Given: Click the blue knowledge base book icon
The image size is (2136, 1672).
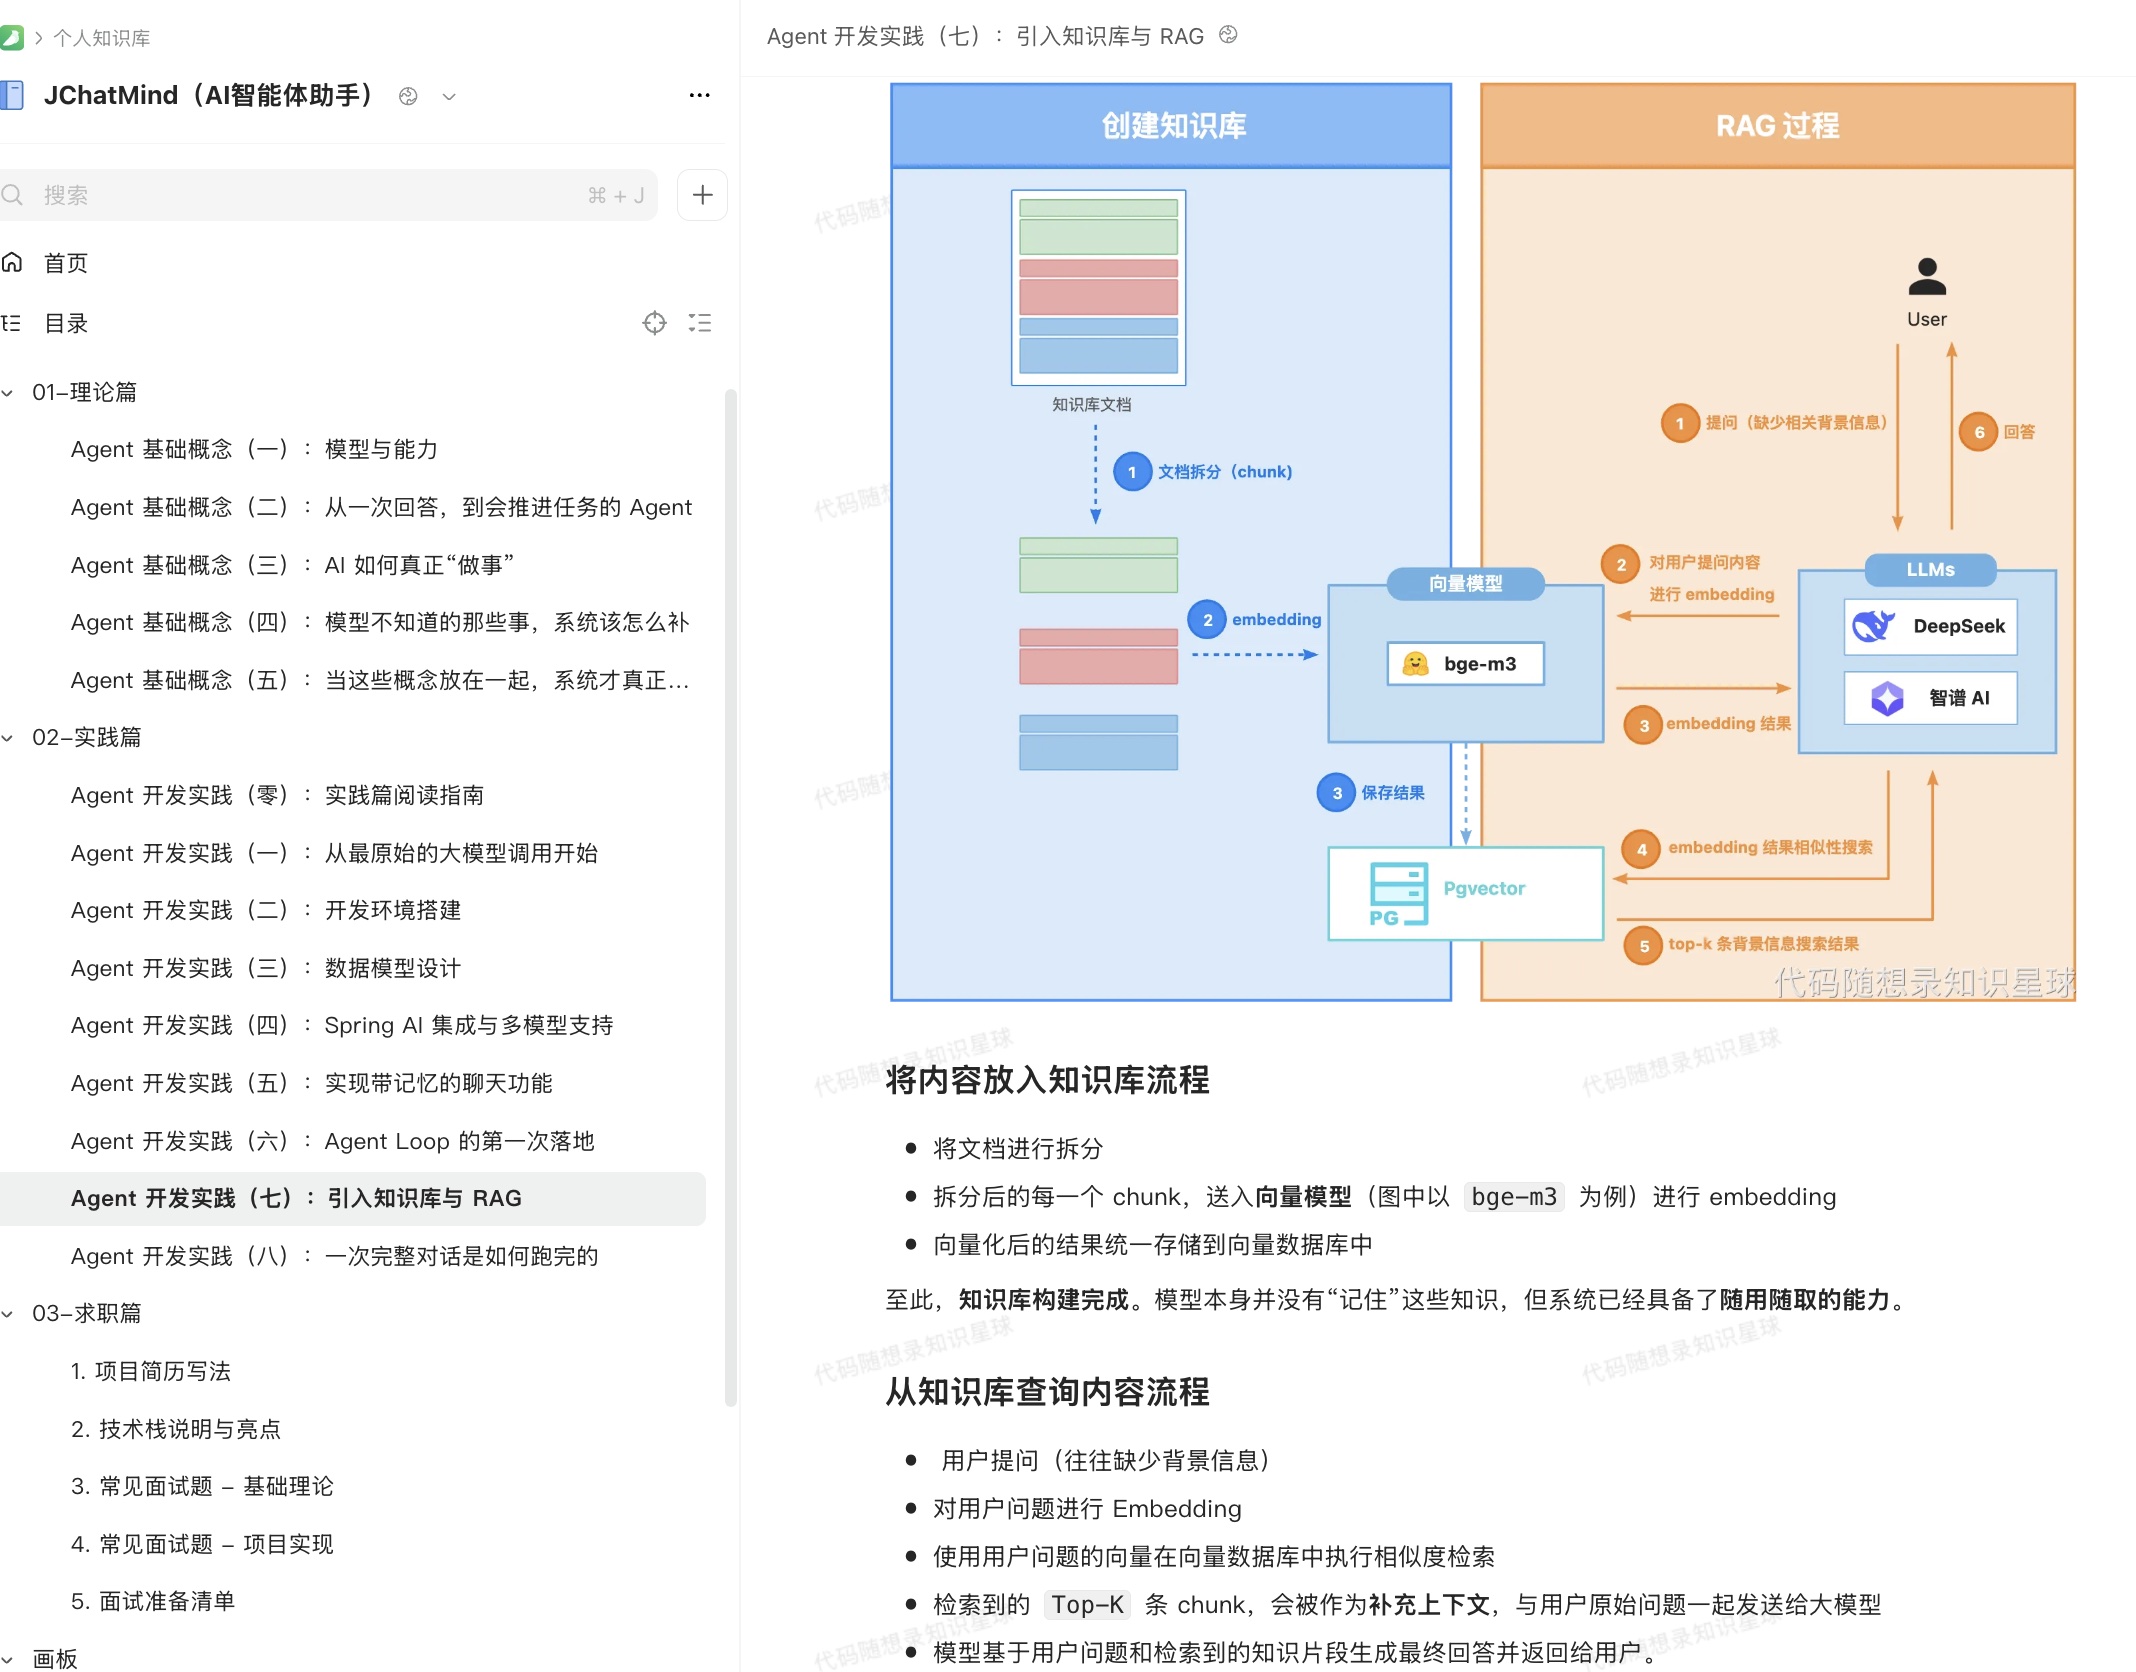Looking at the screenshot, I should click(x=12, y=96).
